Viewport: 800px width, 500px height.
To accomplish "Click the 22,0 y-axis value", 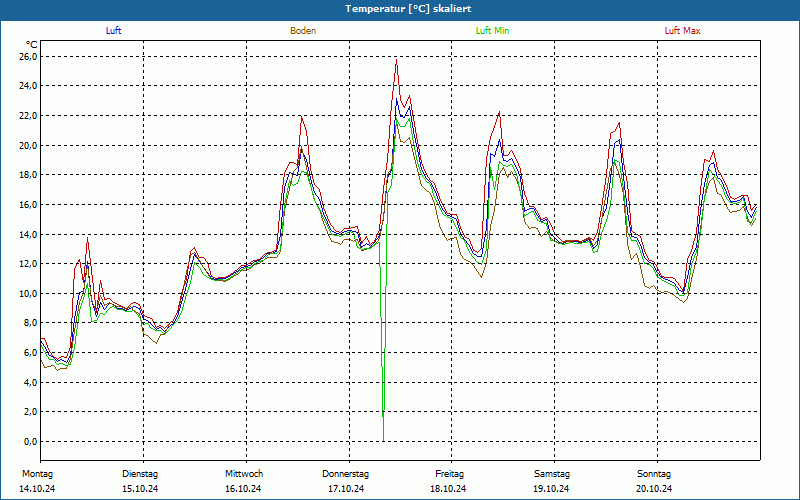I will point(28,115).
